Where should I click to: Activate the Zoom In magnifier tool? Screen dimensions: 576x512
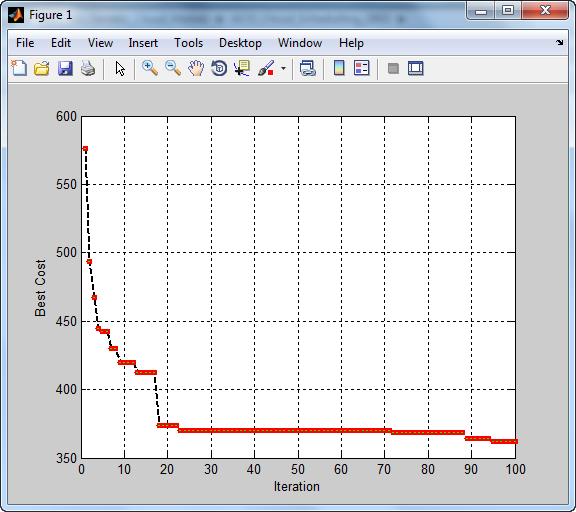[150, 68]
